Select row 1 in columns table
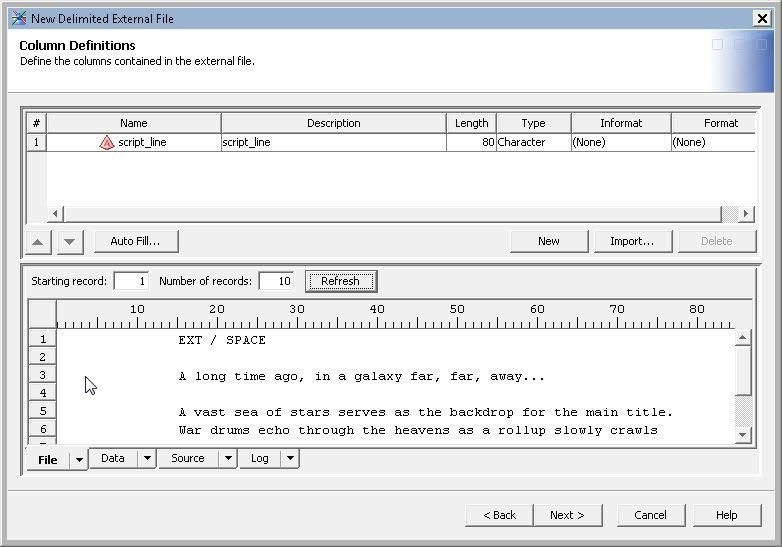Screen dimensions: 782x547 pyautogui.click(x=36, y=143)
